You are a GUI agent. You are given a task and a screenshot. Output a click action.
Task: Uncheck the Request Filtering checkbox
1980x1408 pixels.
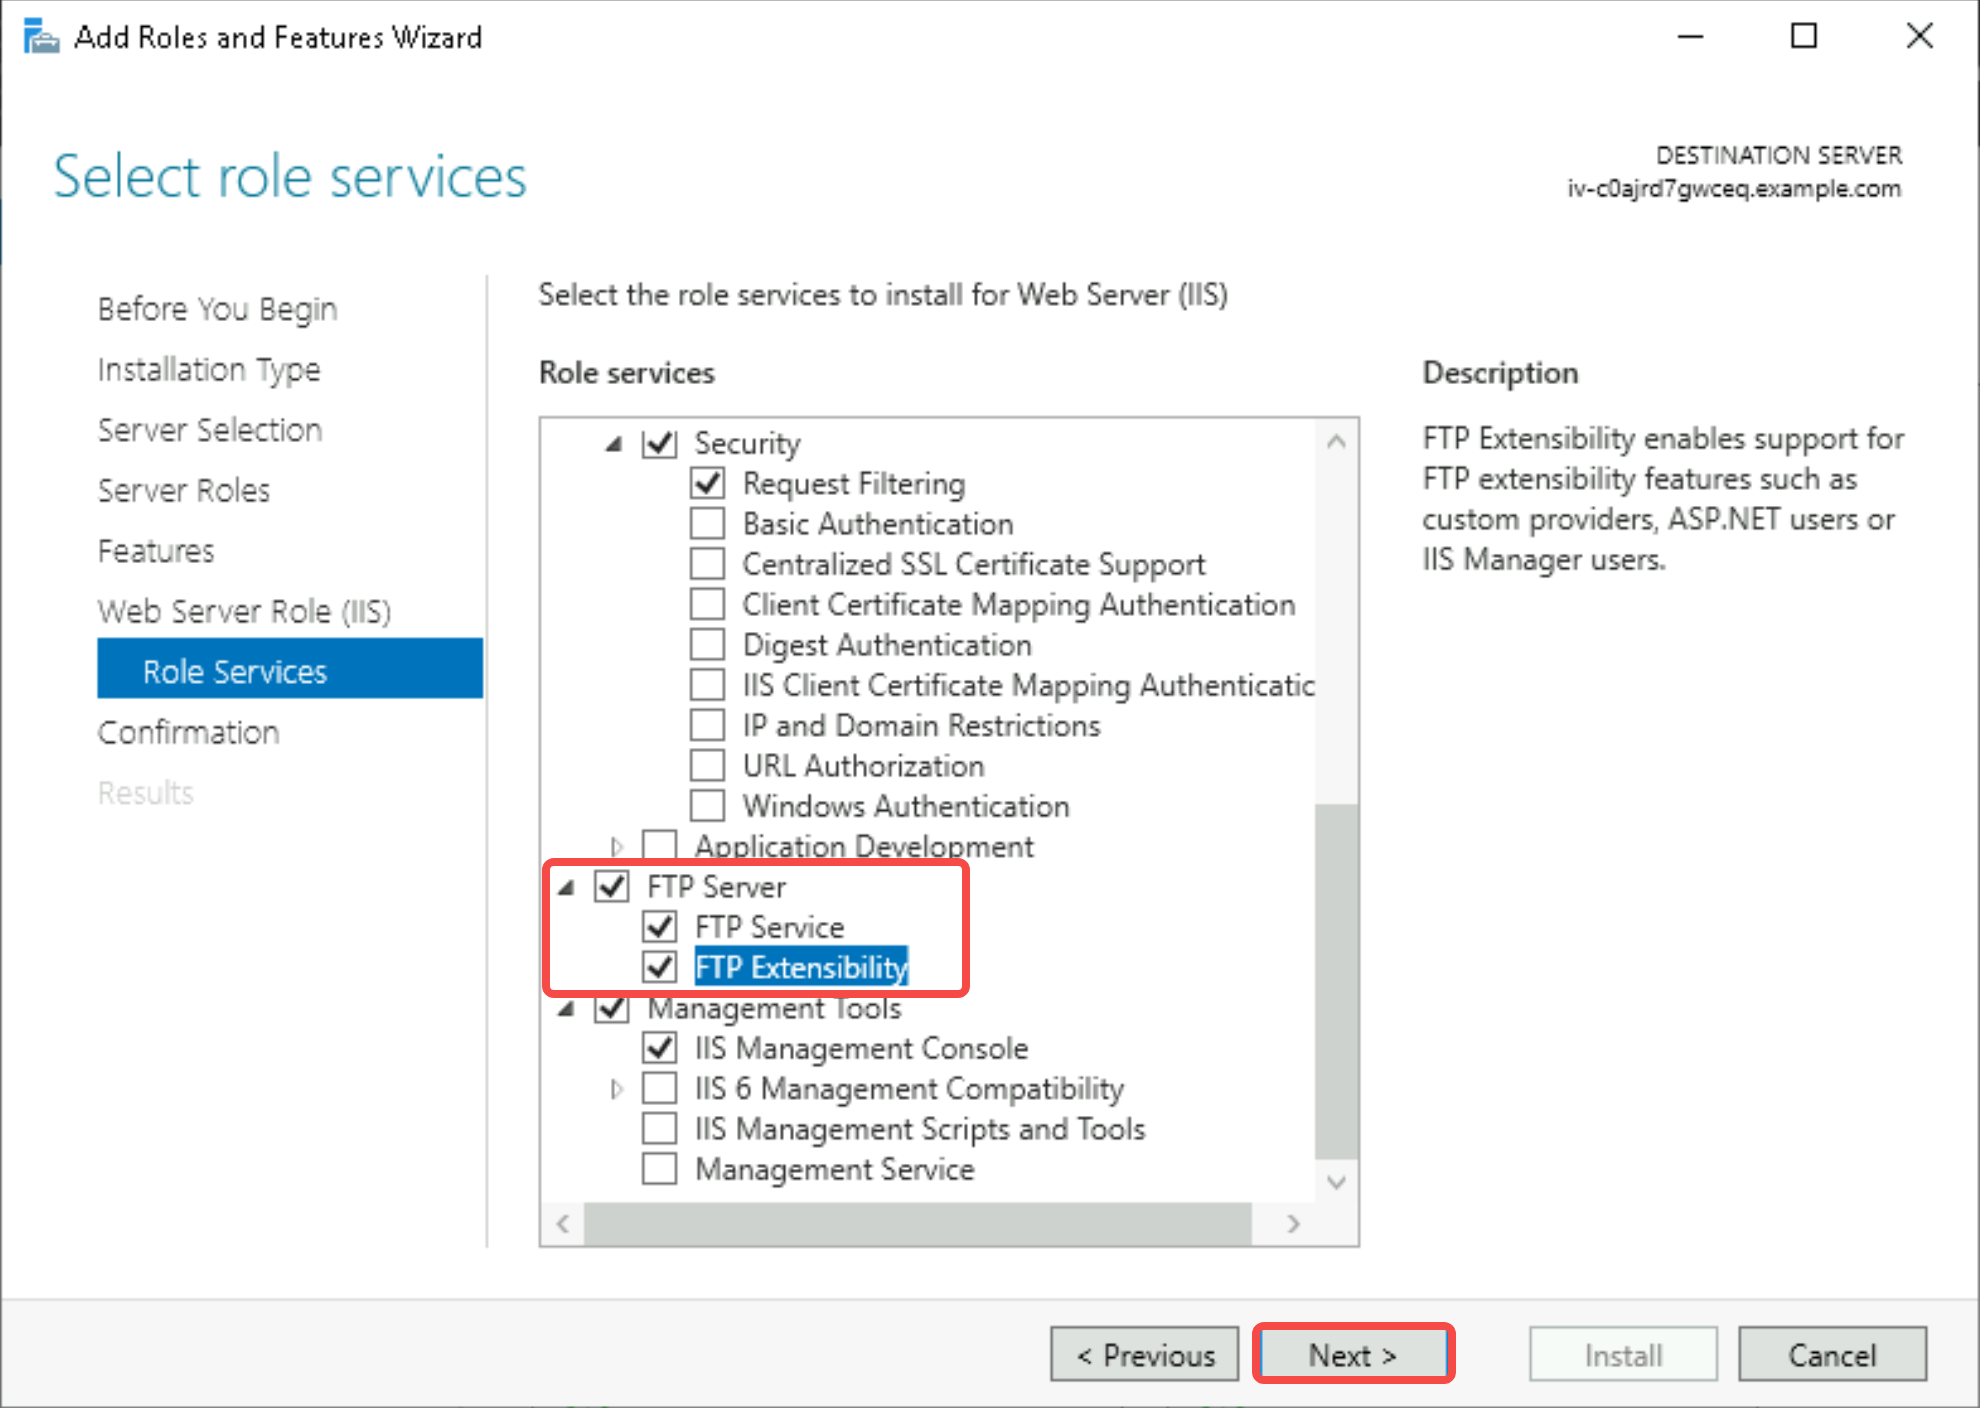[x=708, y=484]
